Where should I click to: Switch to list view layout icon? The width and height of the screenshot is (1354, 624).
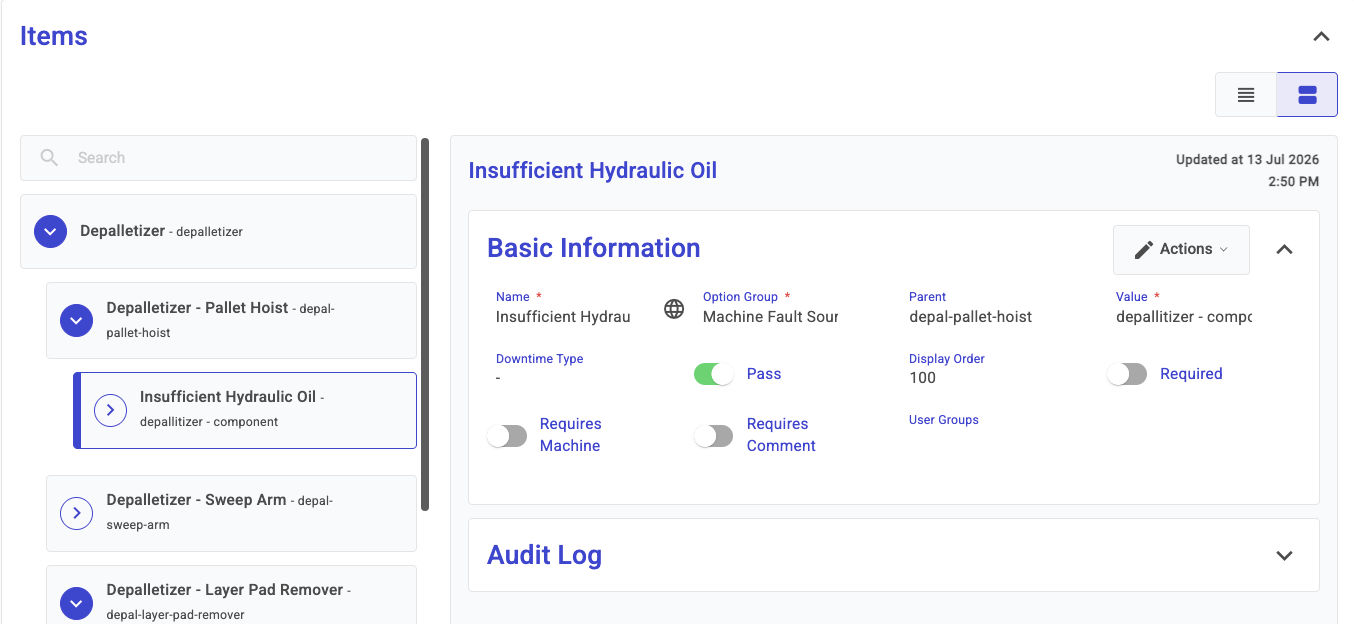pyautogui.click(x=1246, y=95)
